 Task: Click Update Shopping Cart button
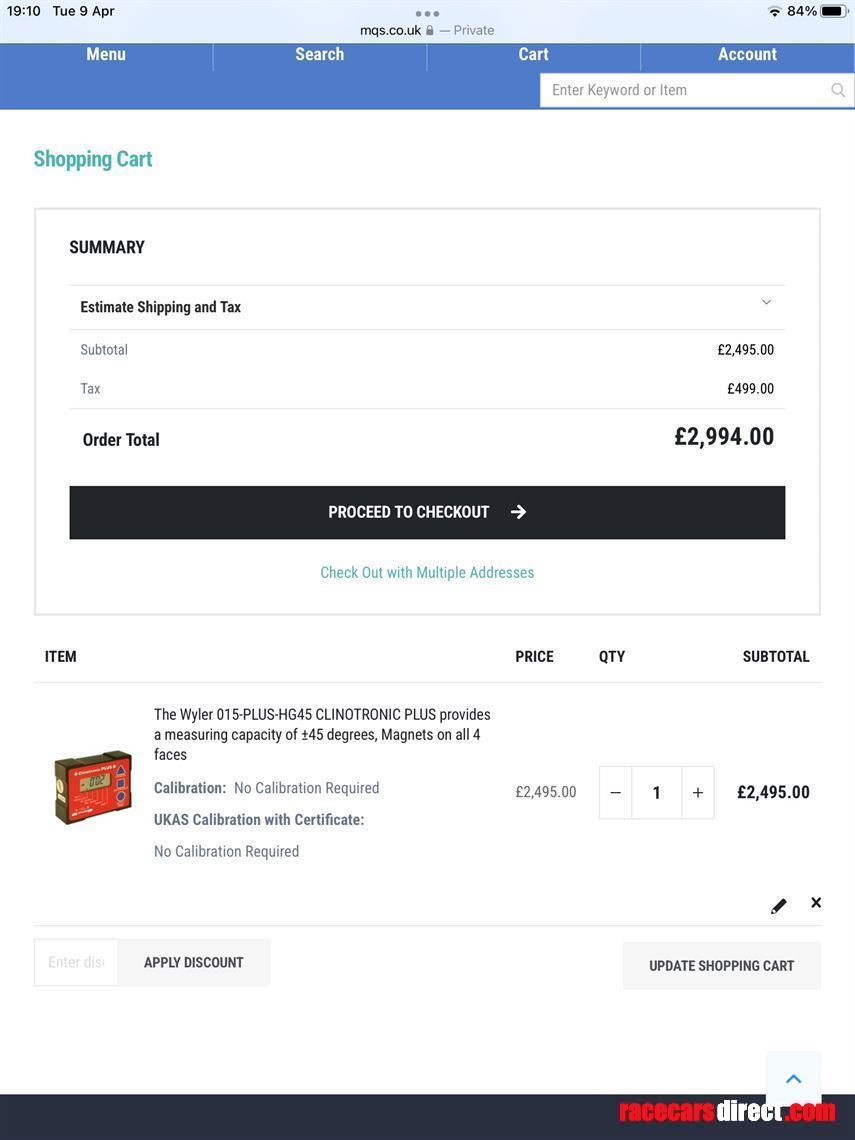click(x=721, y=965)
